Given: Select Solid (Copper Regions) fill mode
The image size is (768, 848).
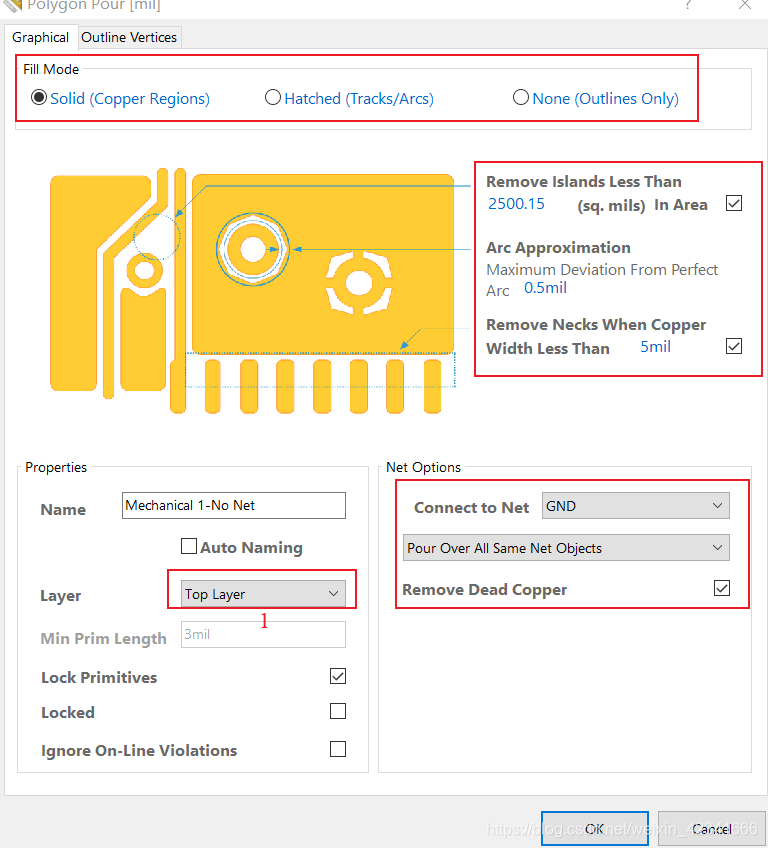Looking at the screenshot, I should point(39,98).
